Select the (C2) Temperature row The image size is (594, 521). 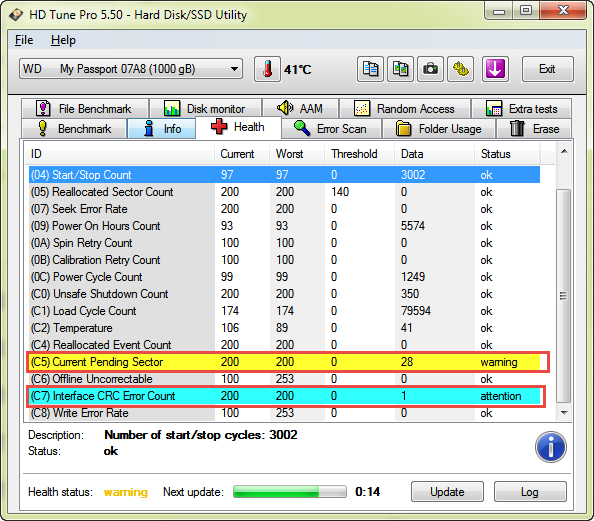284,328
